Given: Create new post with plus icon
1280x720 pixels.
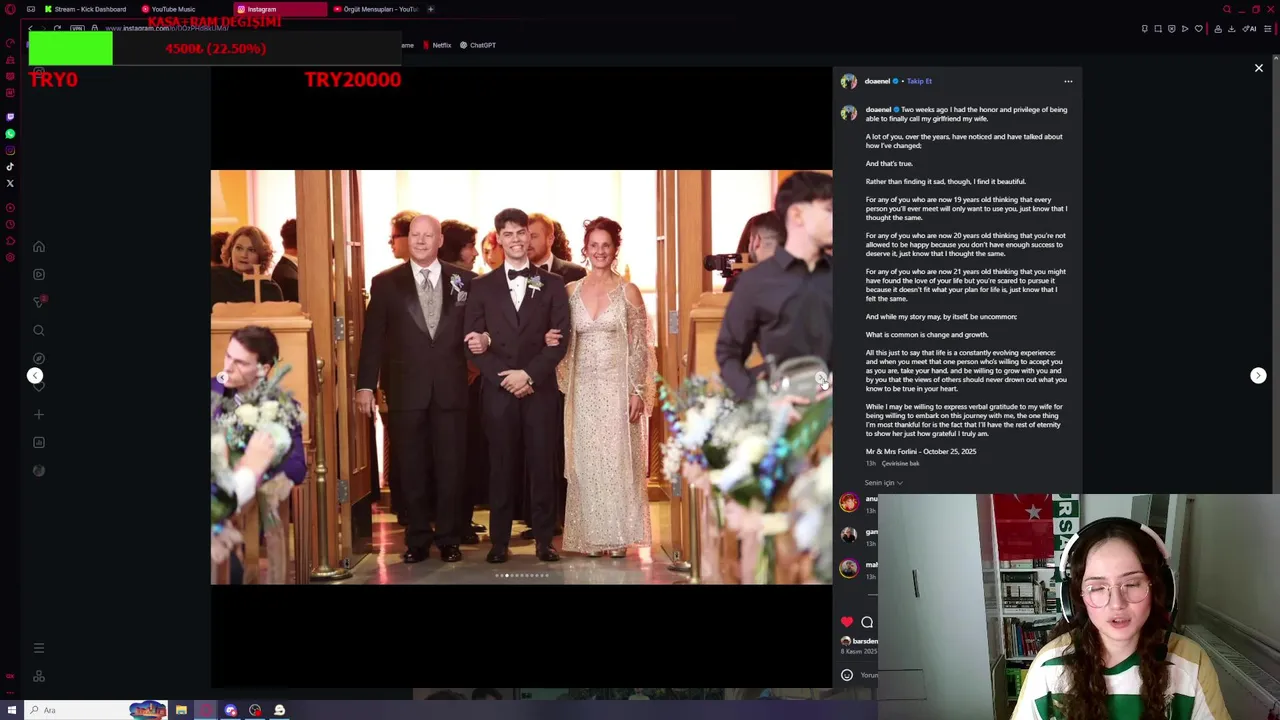Looking at the screenshot, I should [39, 414].
